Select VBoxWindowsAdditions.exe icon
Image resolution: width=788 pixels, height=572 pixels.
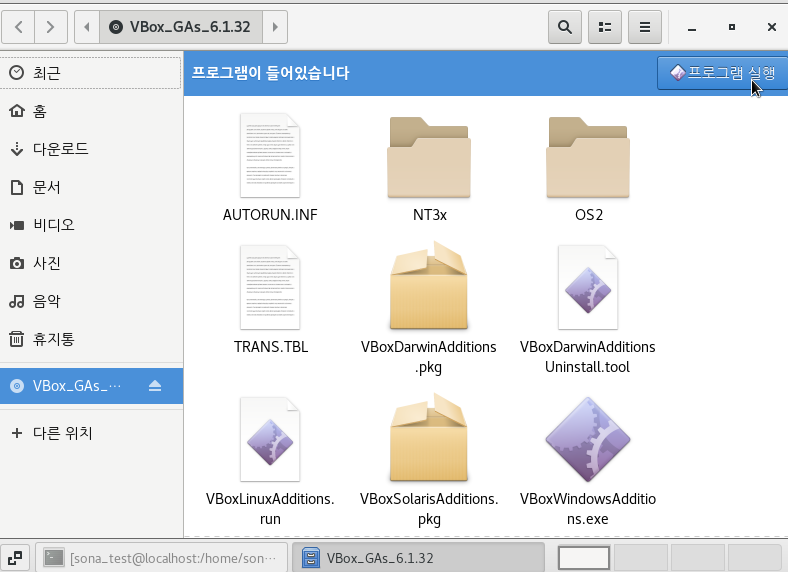coord(588,439)
